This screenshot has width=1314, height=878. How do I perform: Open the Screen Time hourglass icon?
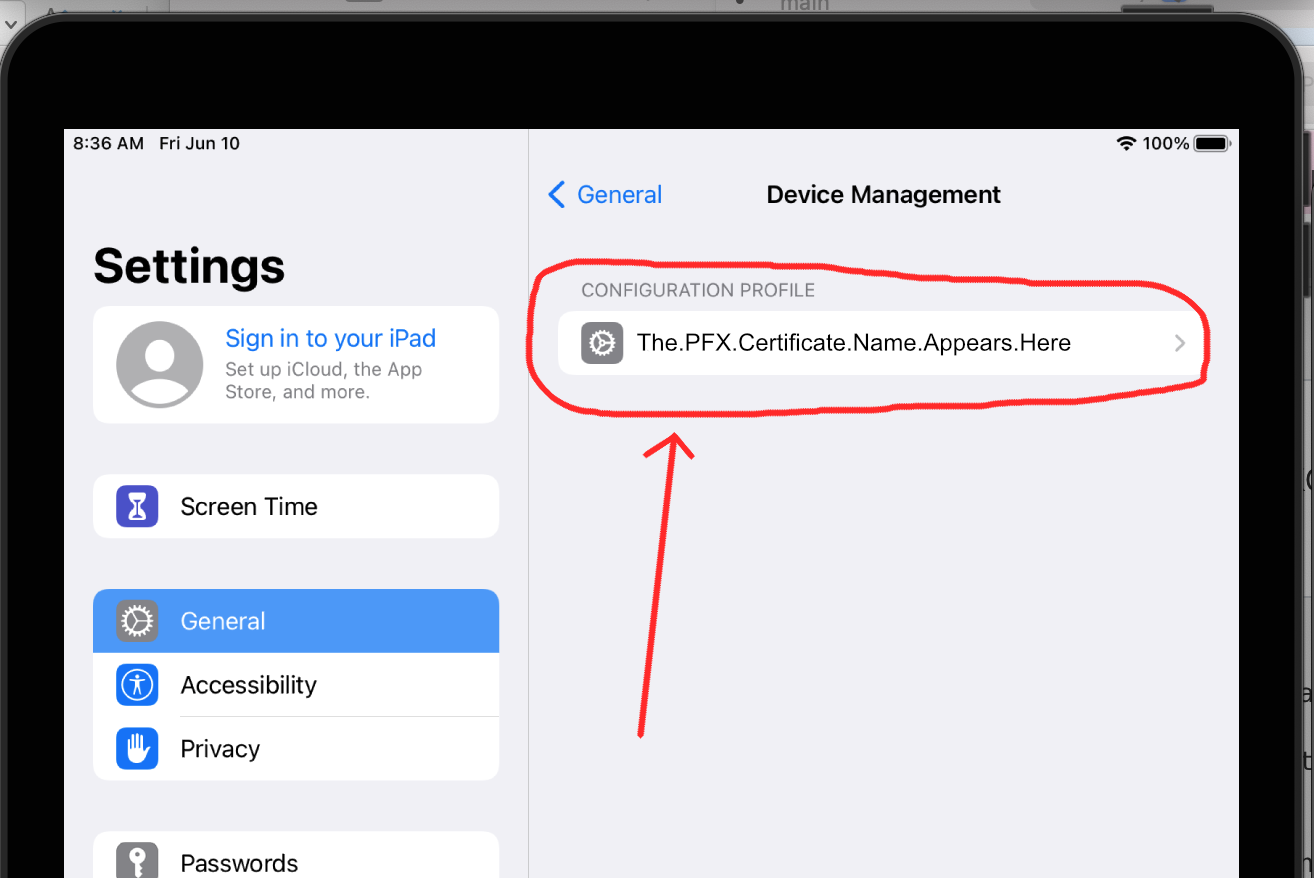[137, 507]
